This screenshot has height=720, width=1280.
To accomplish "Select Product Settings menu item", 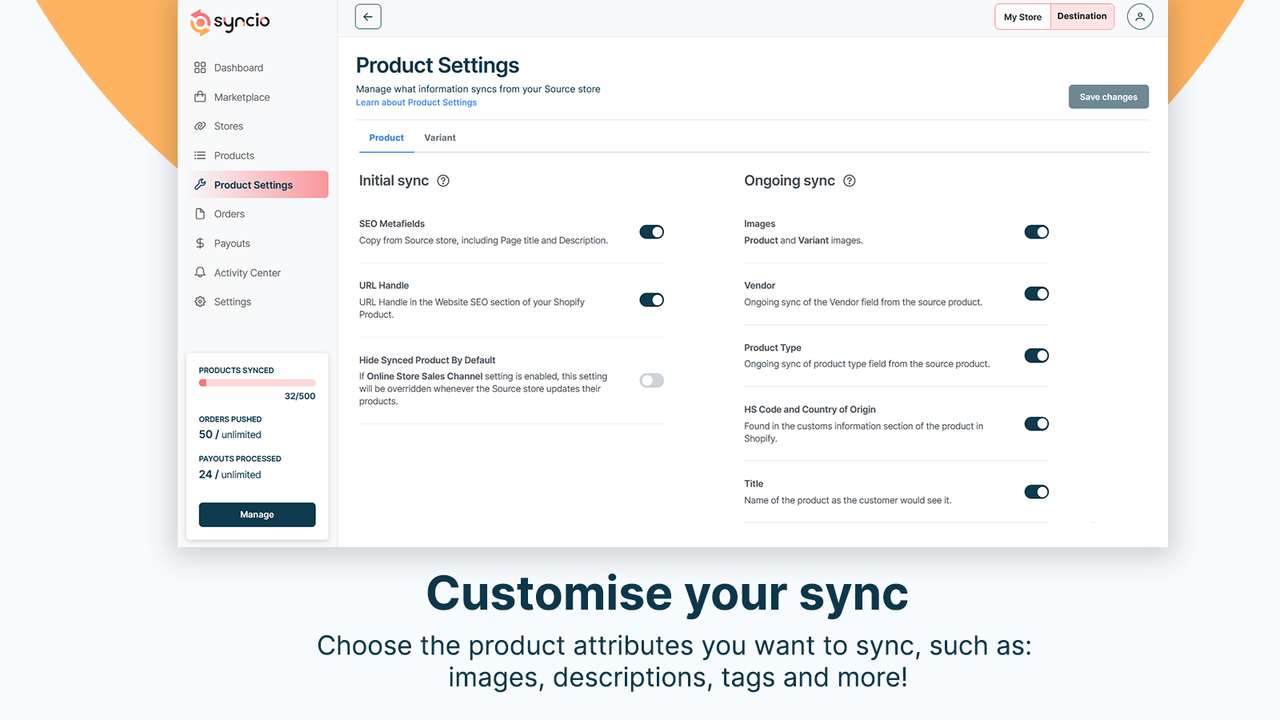I will click(x=258, y=185).
